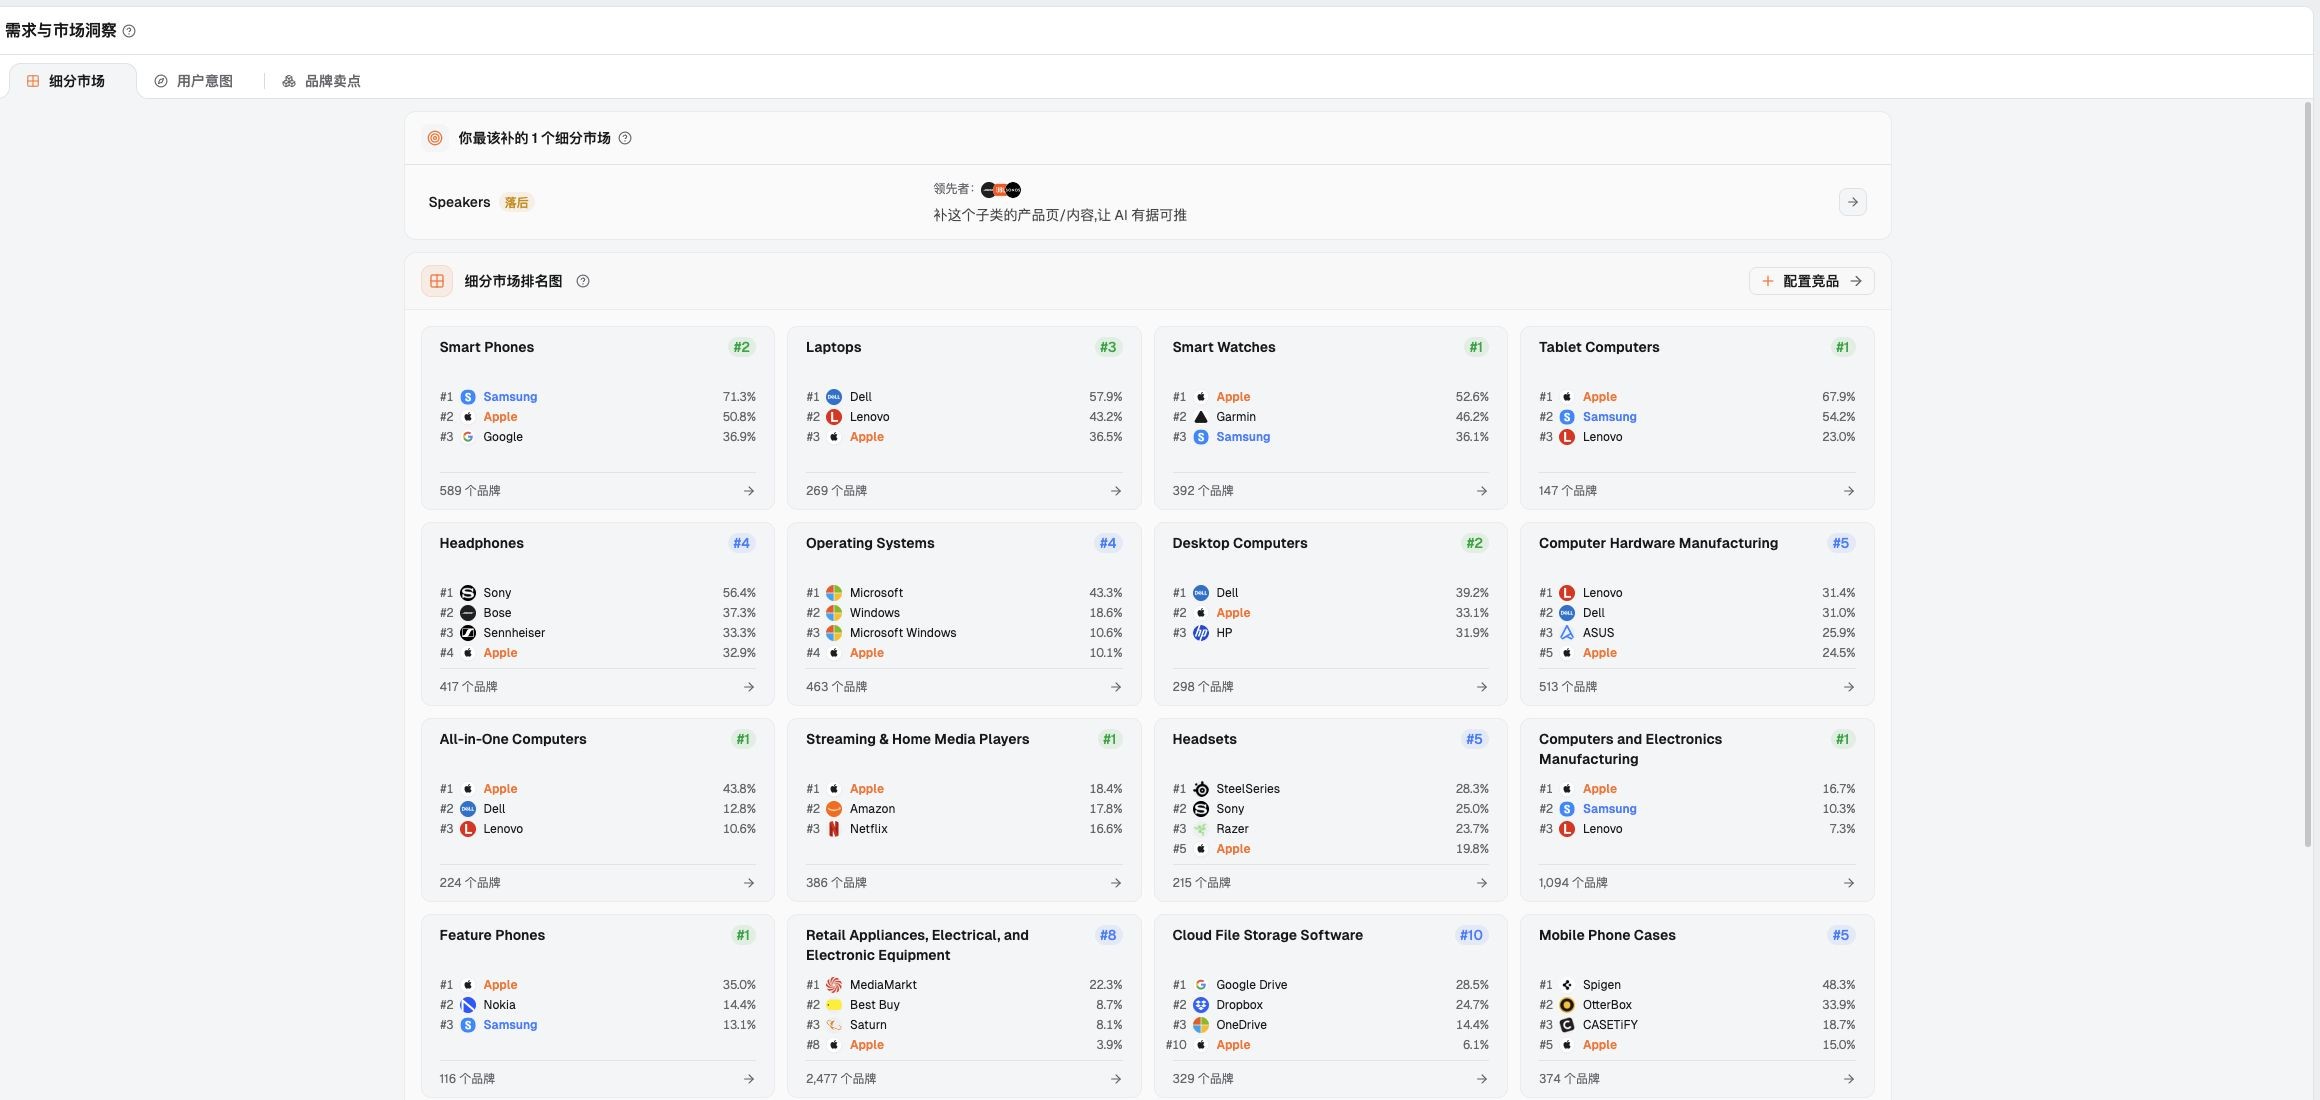
Task: Switch to the 用户意图 tab
Action: [x=193, y=81]
